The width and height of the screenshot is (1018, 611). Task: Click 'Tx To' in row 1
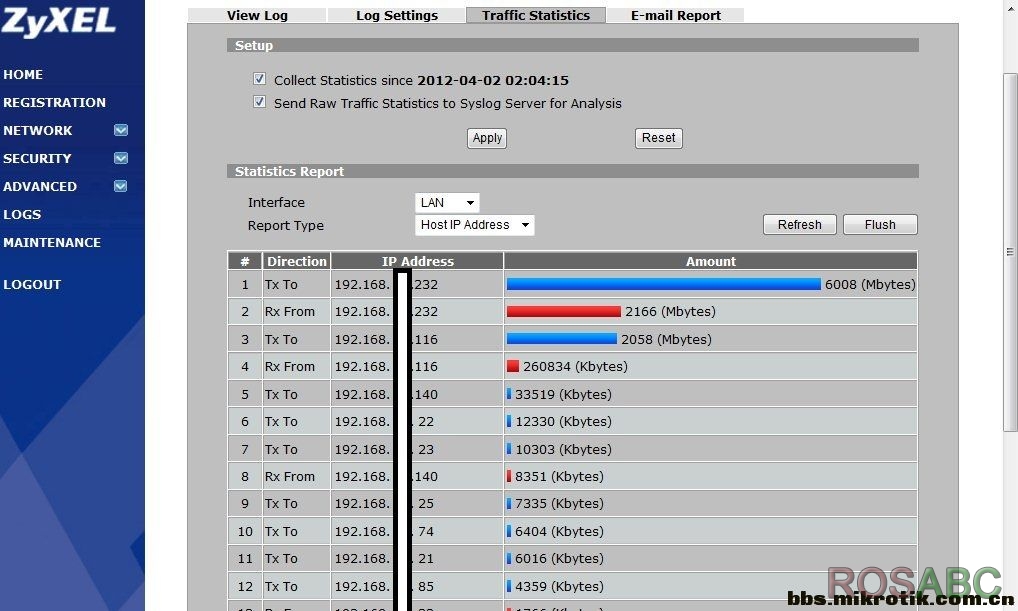[281, 284]
